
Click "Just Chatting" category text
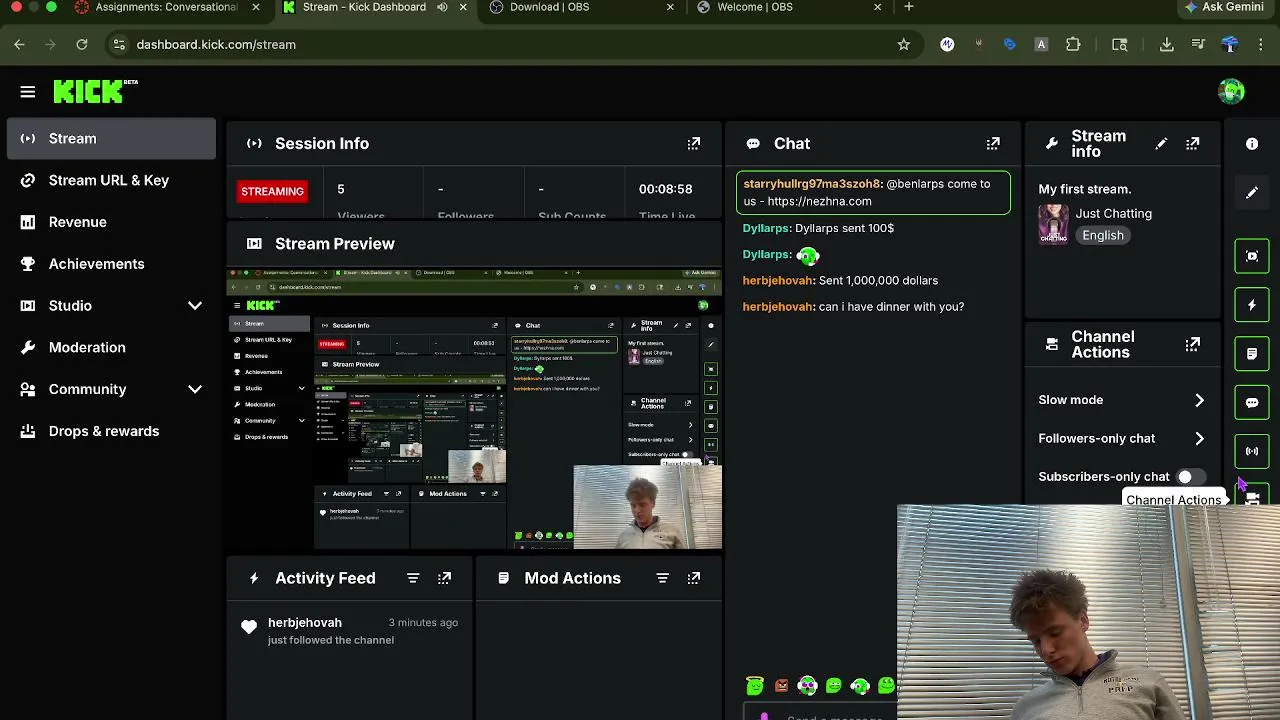pyautogui.click(x=1114, y=213)
